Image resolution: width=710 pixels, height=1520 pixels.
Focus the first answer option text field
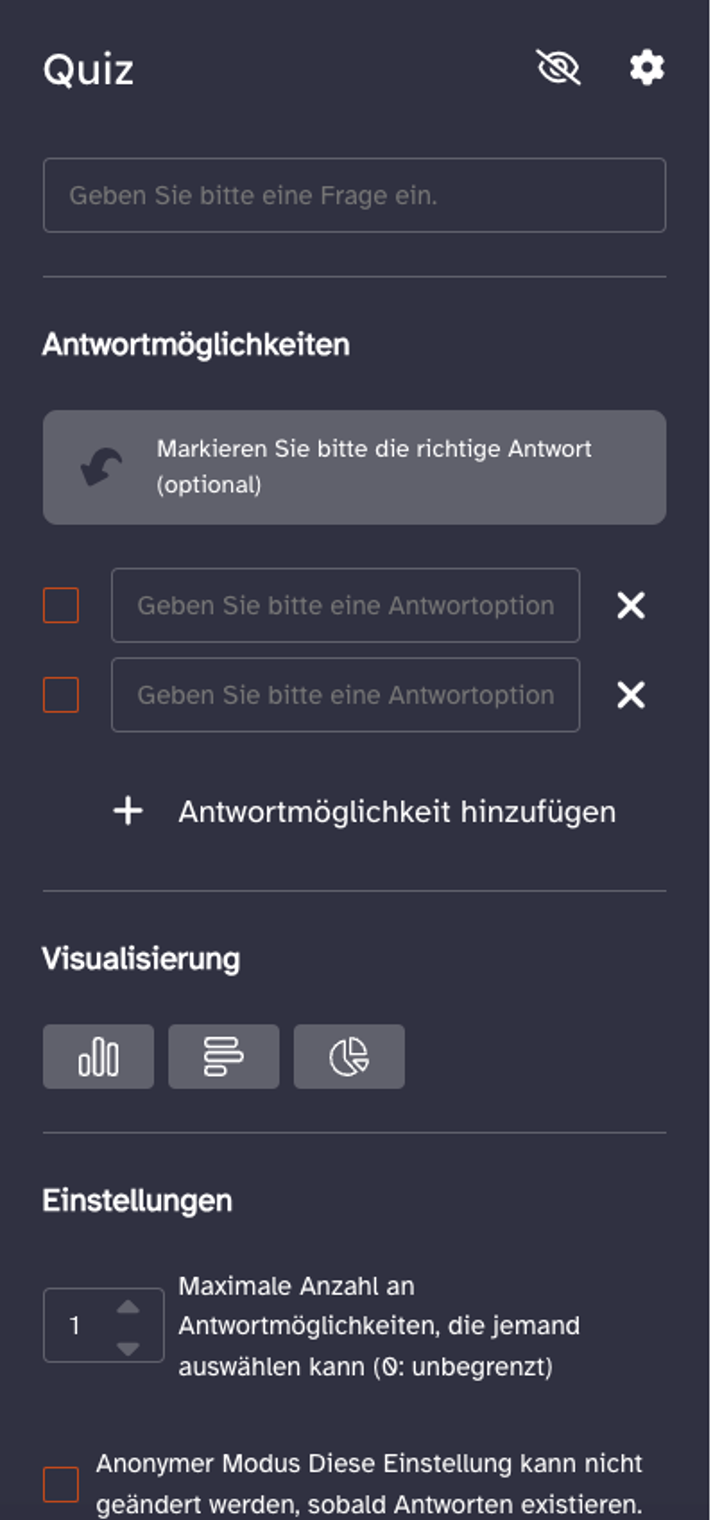click(345, 606)
